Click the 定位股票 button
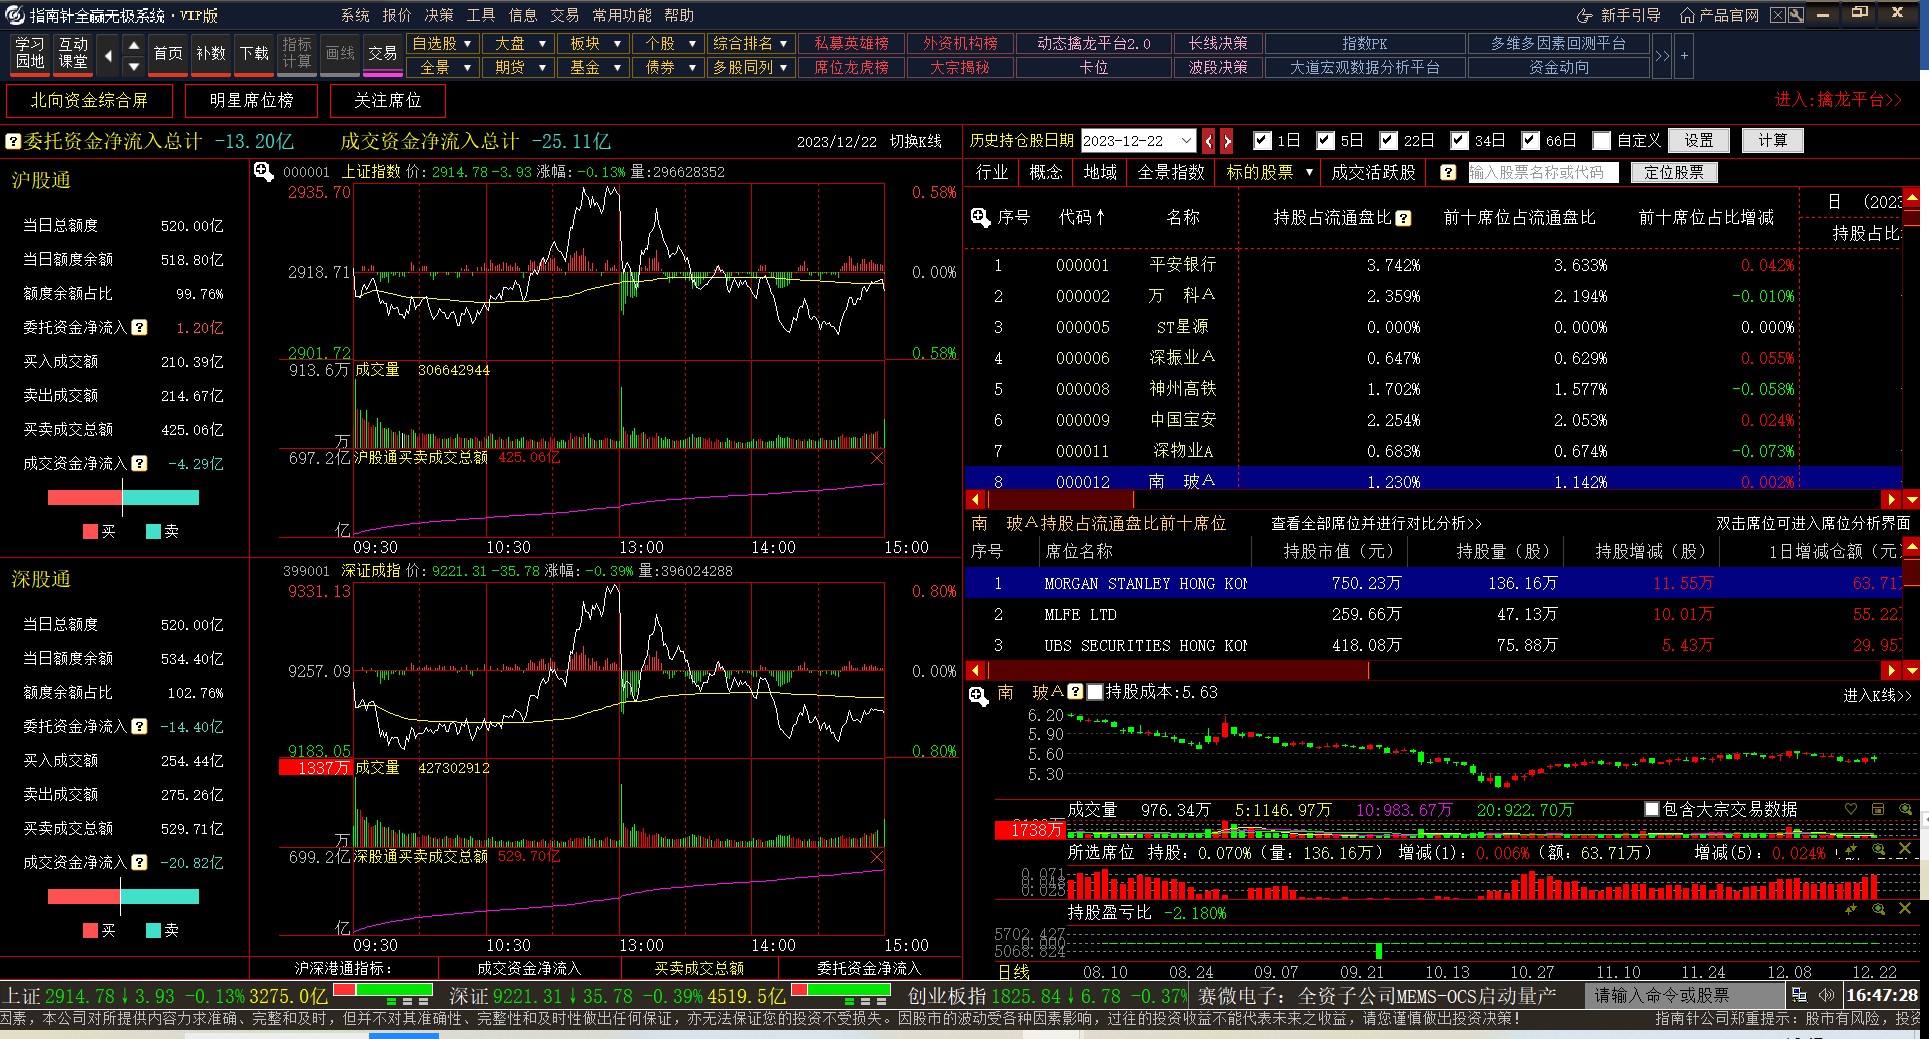The height and width of the screenshot is (1039, 1929). [1673, 172]
